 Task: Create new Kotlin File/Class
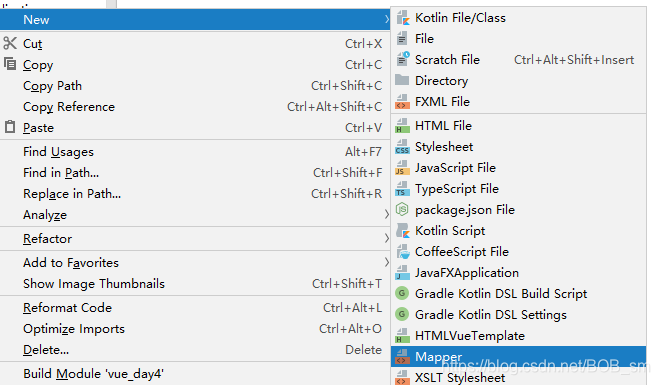pos(519,18)
